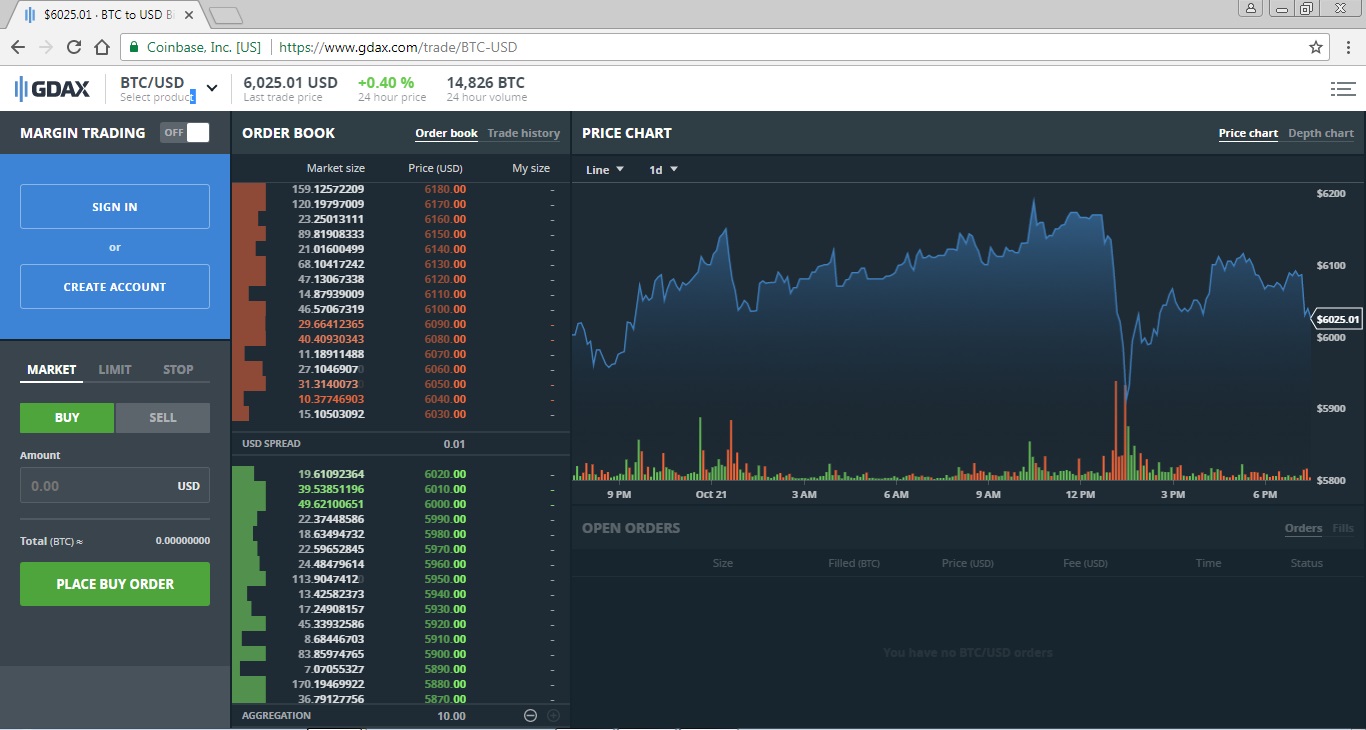Open the Orders tab in Open Orders
The height and width of the screenshot is (730, 1366).
(1303, 528)
